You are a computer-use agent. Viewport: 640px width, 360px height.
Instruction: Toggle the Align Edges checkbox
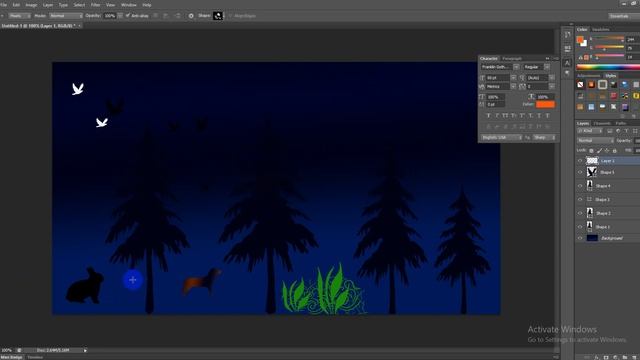pos(230,16)
